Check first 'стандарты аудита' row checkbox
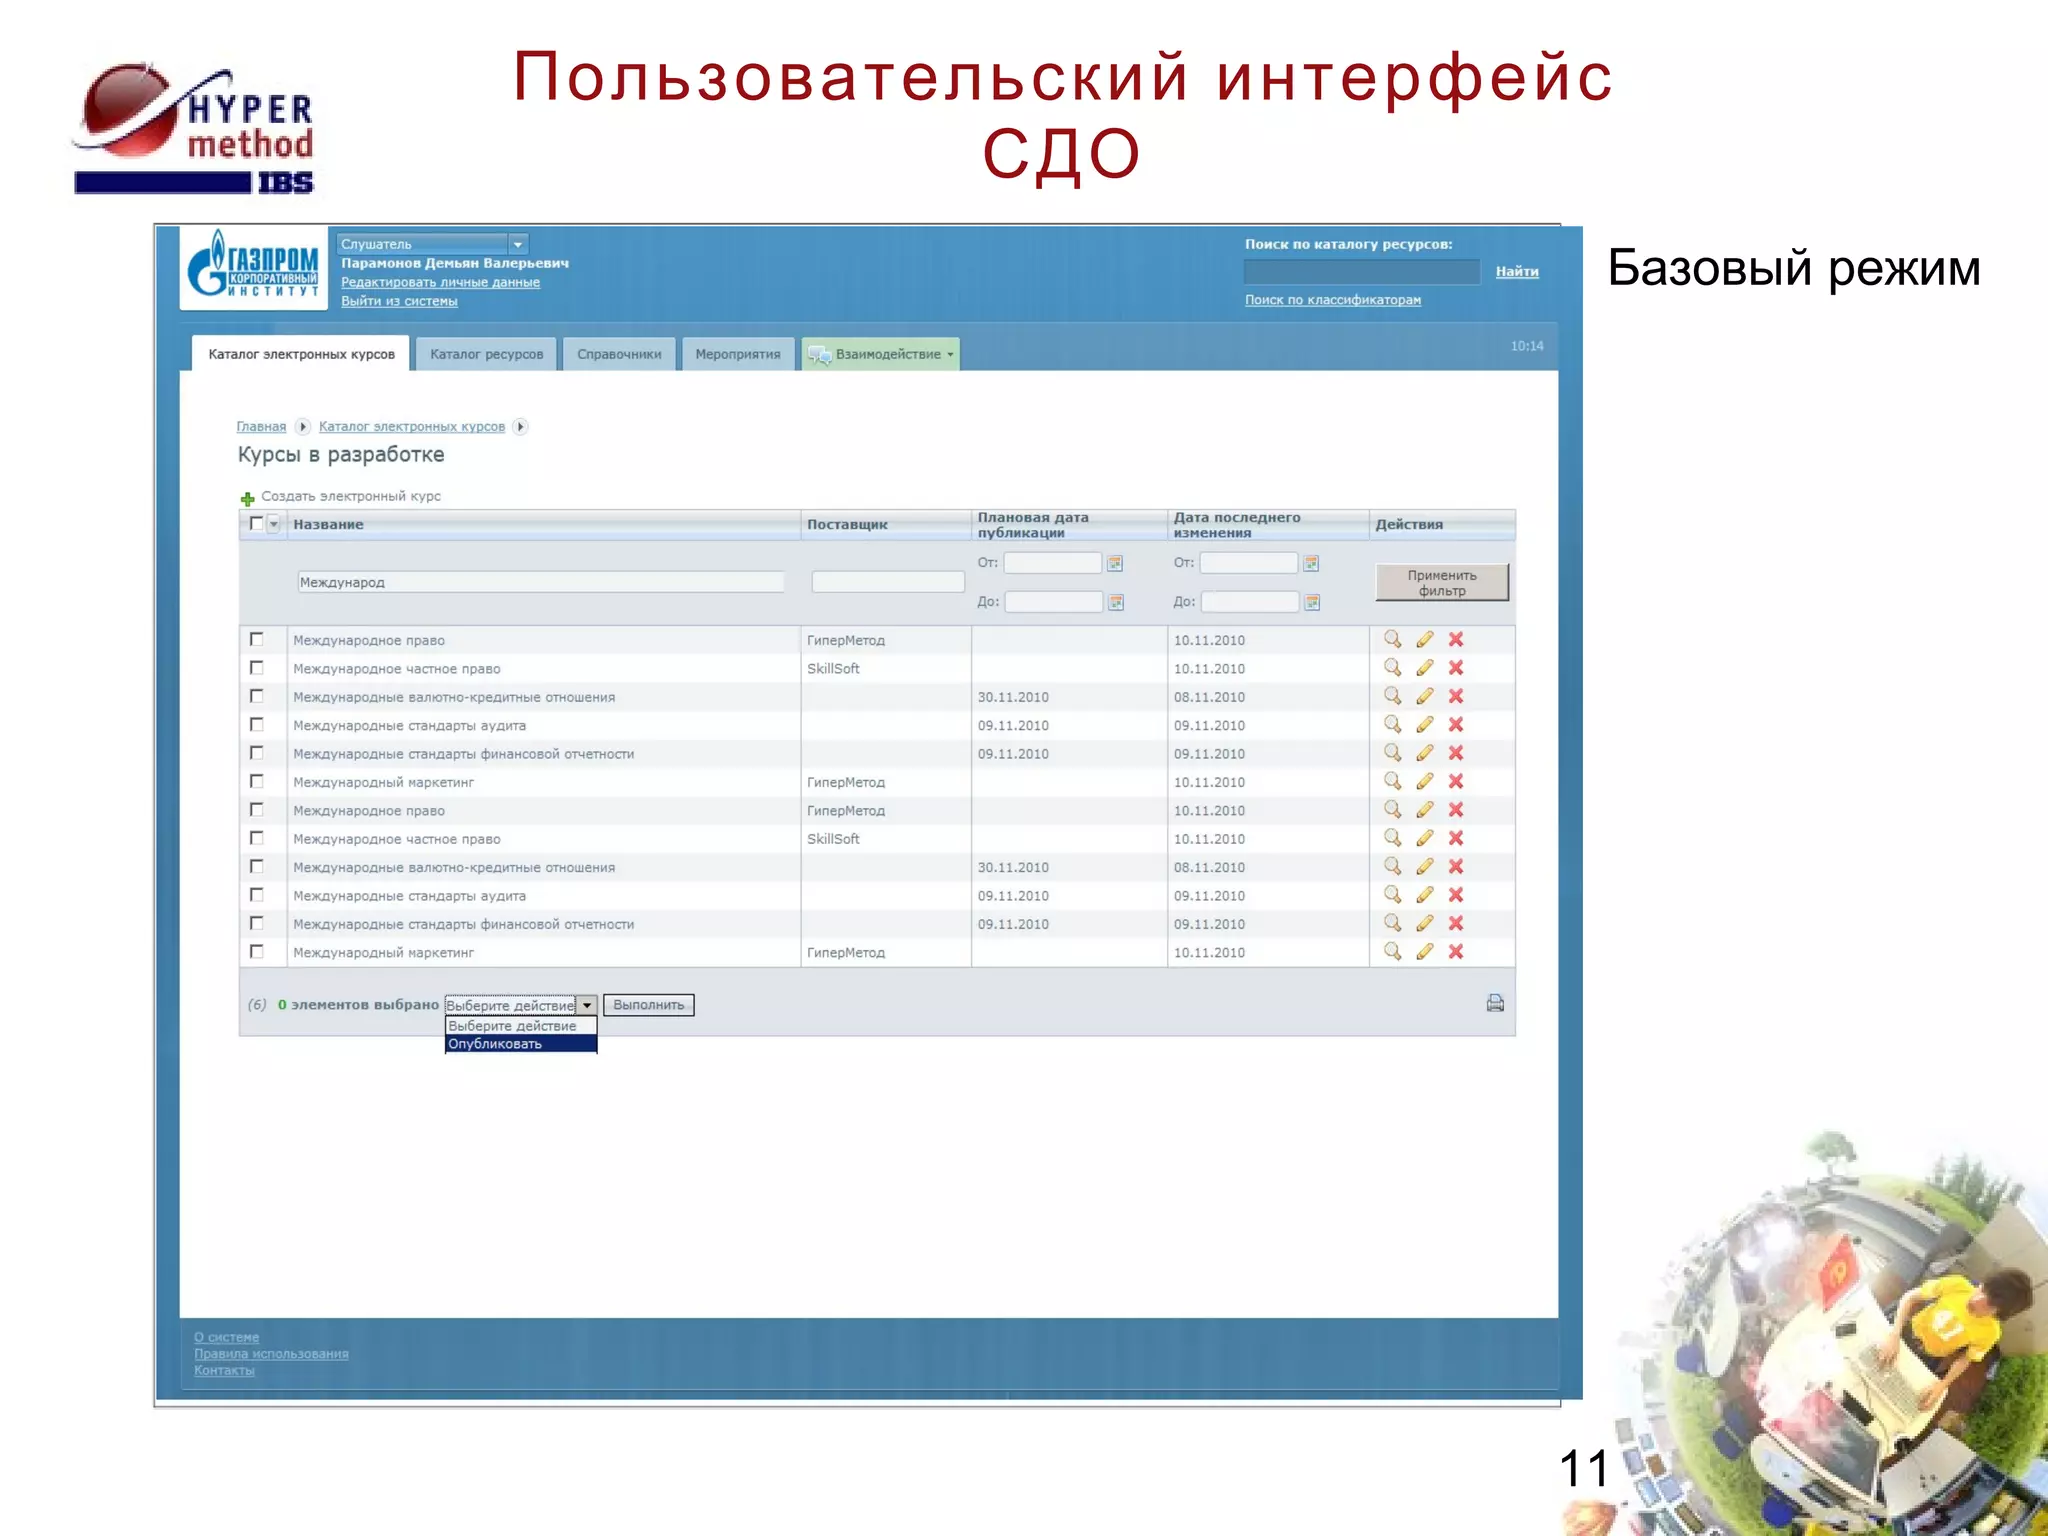The height and width of the screenshot is (1536, 2048). 256,724
